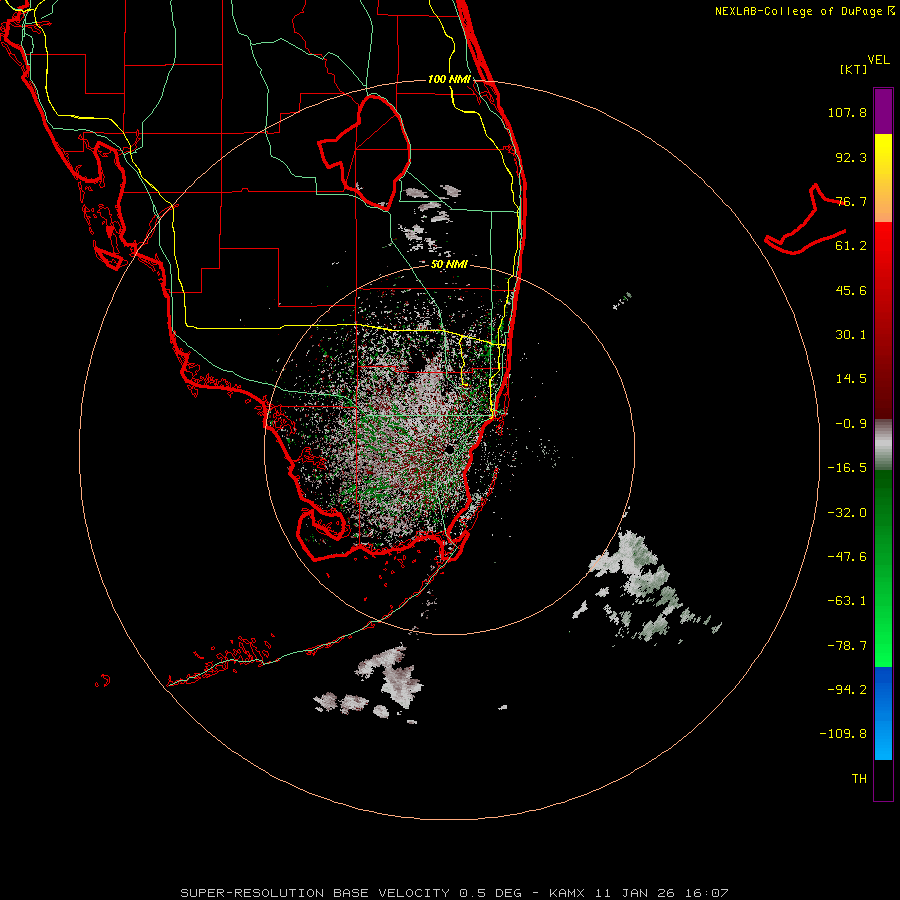Select the 30.1 velocity scale value
900x900 pixels.
(x=851, y=335)
